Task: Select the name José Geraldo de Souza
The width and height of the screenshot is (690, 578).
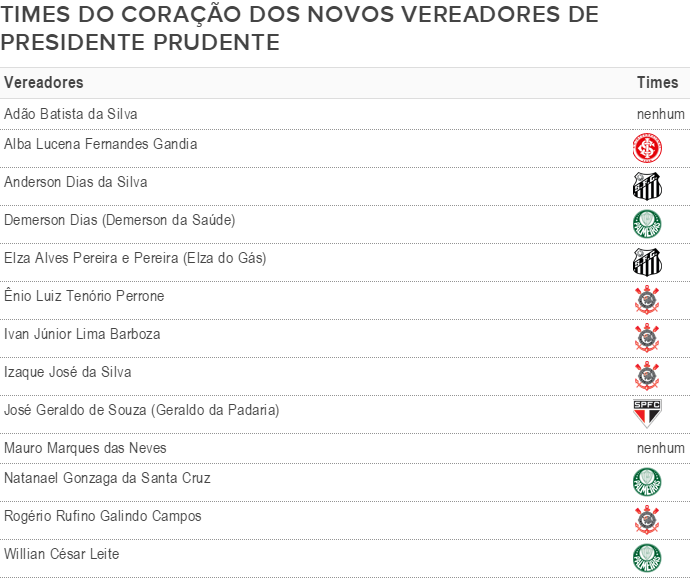Action: tap(75, 410)
